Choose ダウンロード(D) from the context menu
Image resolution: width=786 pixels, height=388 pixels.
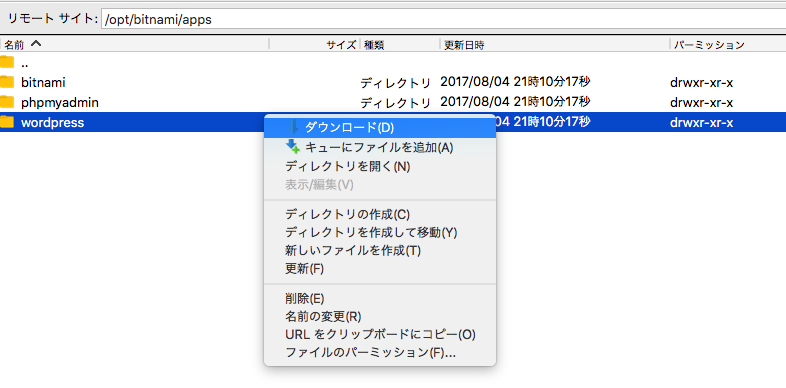coord(379,128)
